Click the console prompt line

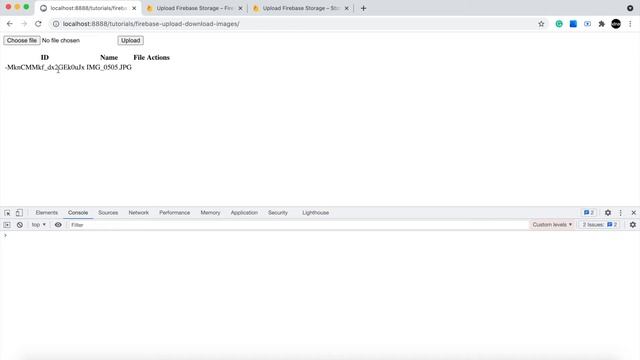[320, 236]
